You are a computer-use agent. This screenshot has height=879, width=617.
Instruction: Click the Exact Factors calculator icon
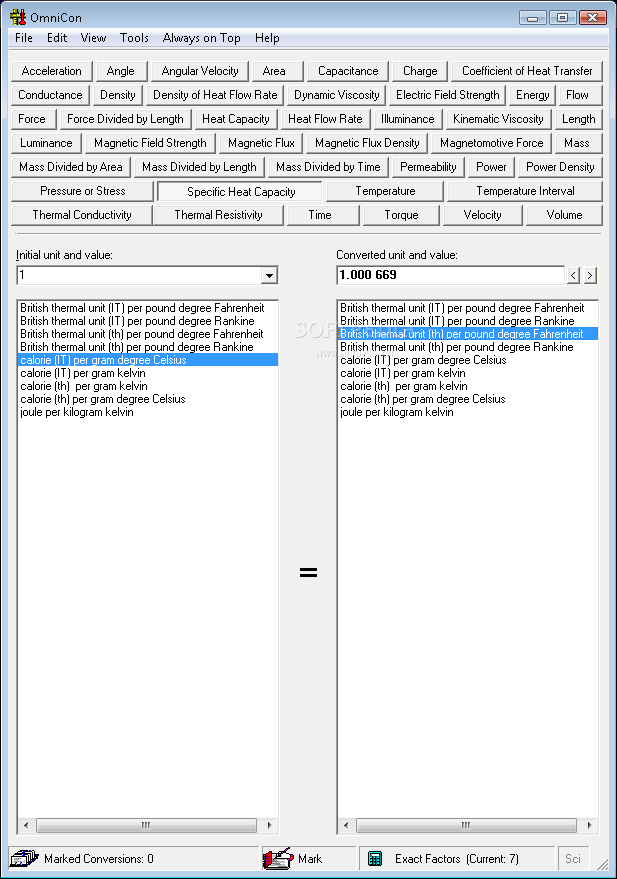374,858
